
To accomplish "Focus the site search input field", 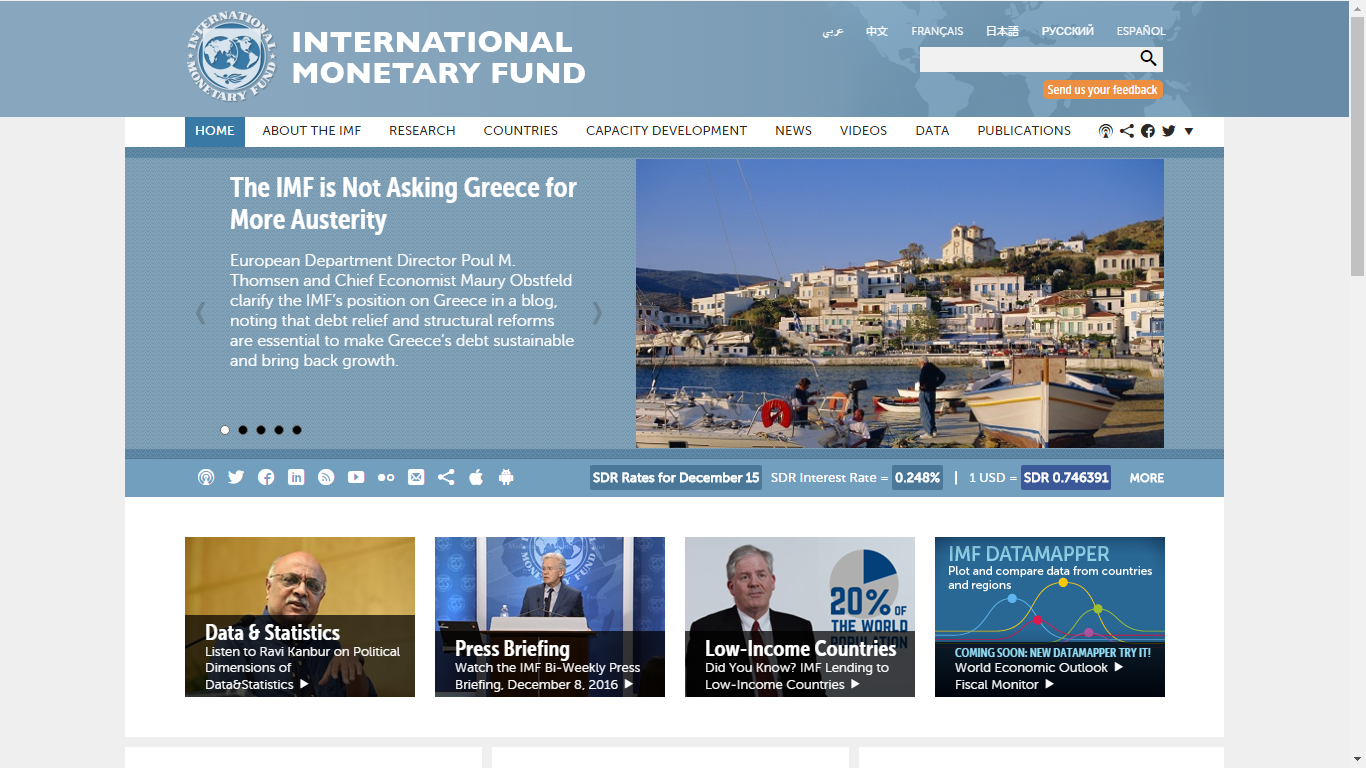I will tap(1028, 59).
